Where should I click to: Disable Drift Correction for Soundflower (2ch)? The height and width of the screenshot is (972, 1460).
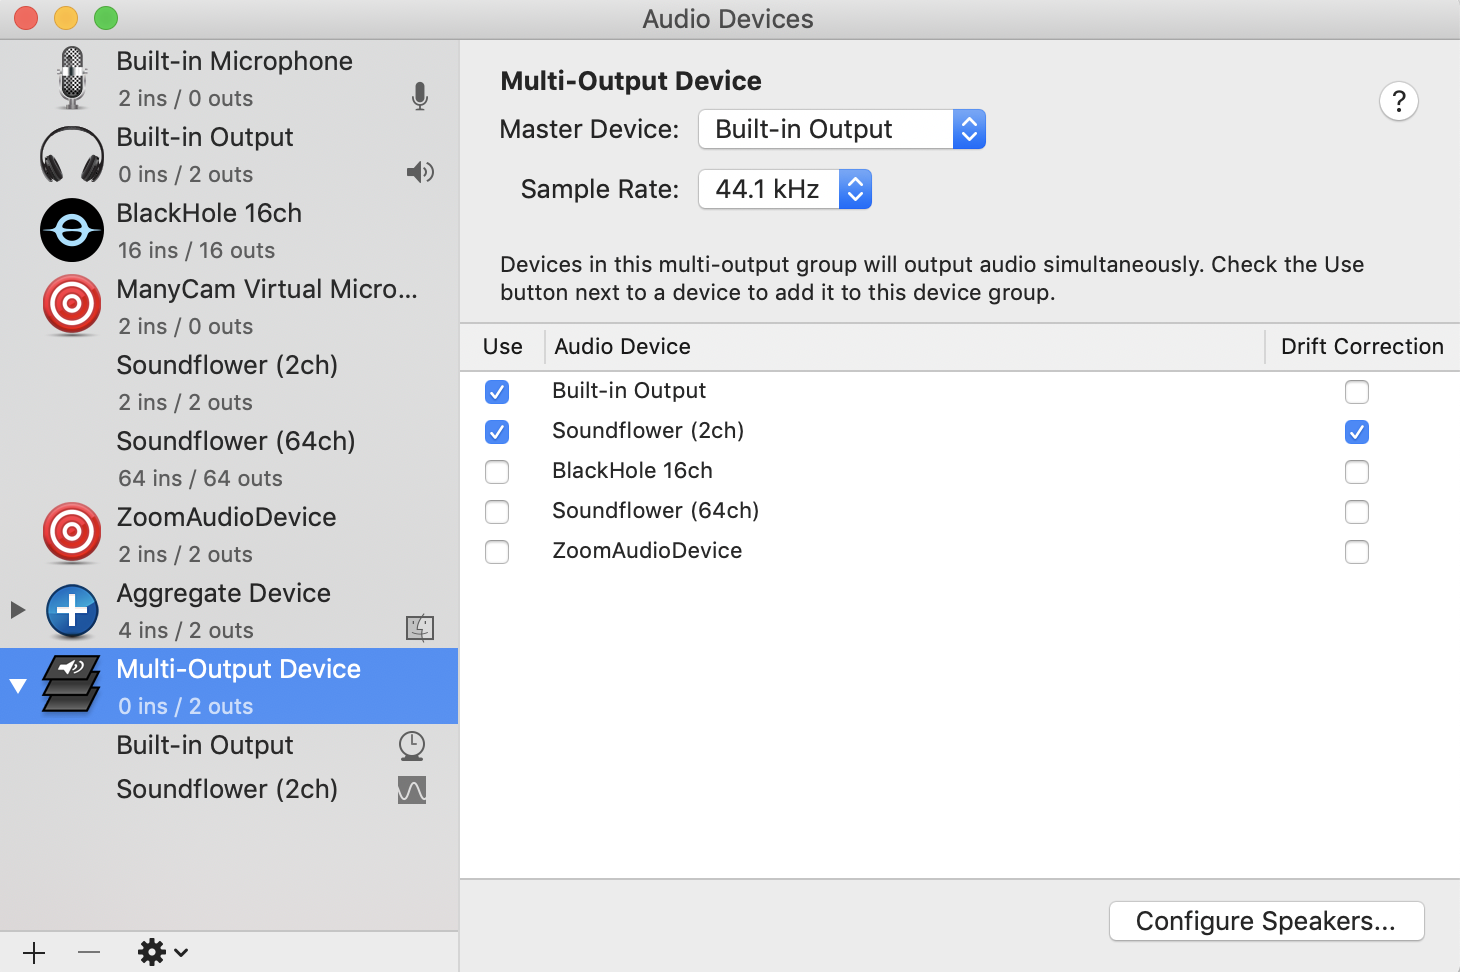1357,432
